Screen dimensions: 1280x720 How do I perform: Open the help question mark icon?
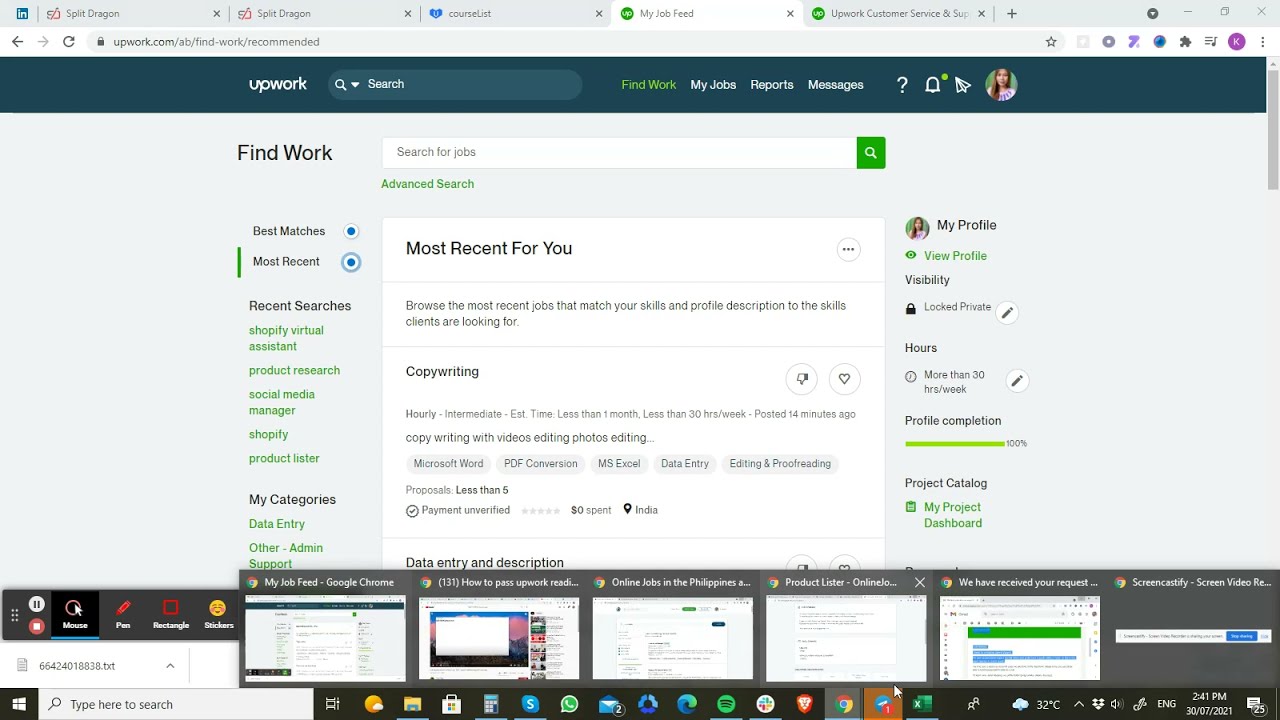902,85
